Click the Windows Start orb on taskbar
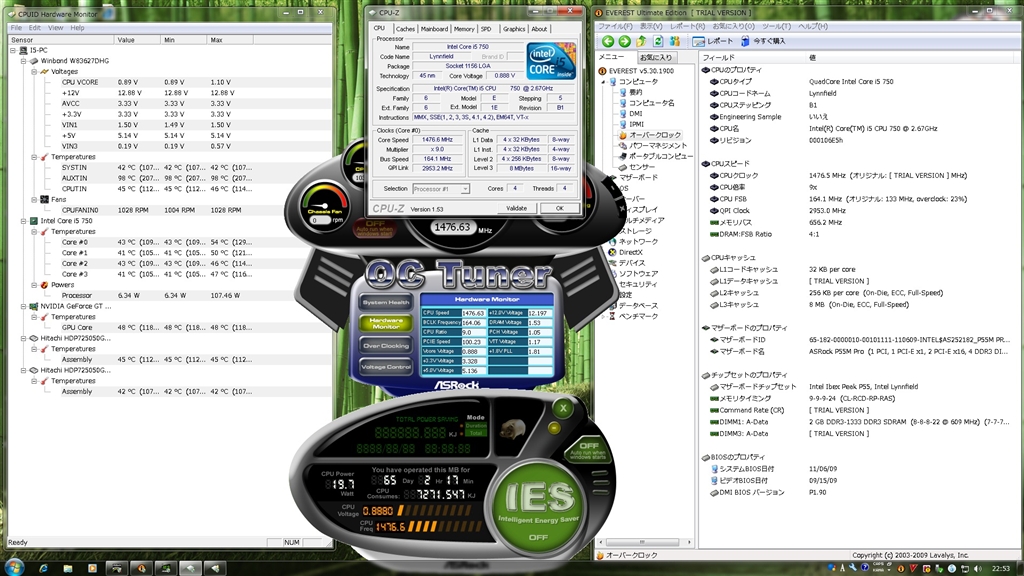Viewport: 1024px width, 576px height. (x=13, y=566)
